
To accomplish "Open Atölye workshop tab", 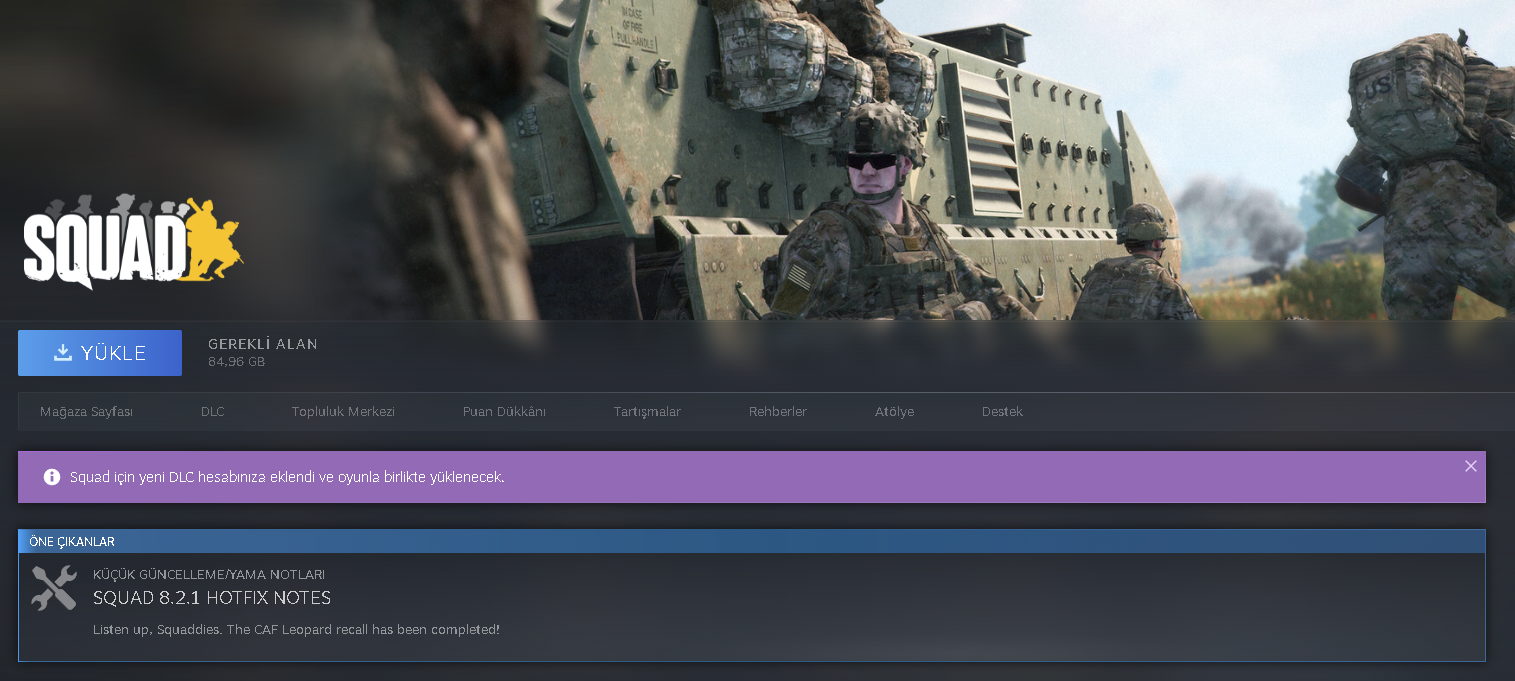I will pyautogui.click(x=894, y=412).
